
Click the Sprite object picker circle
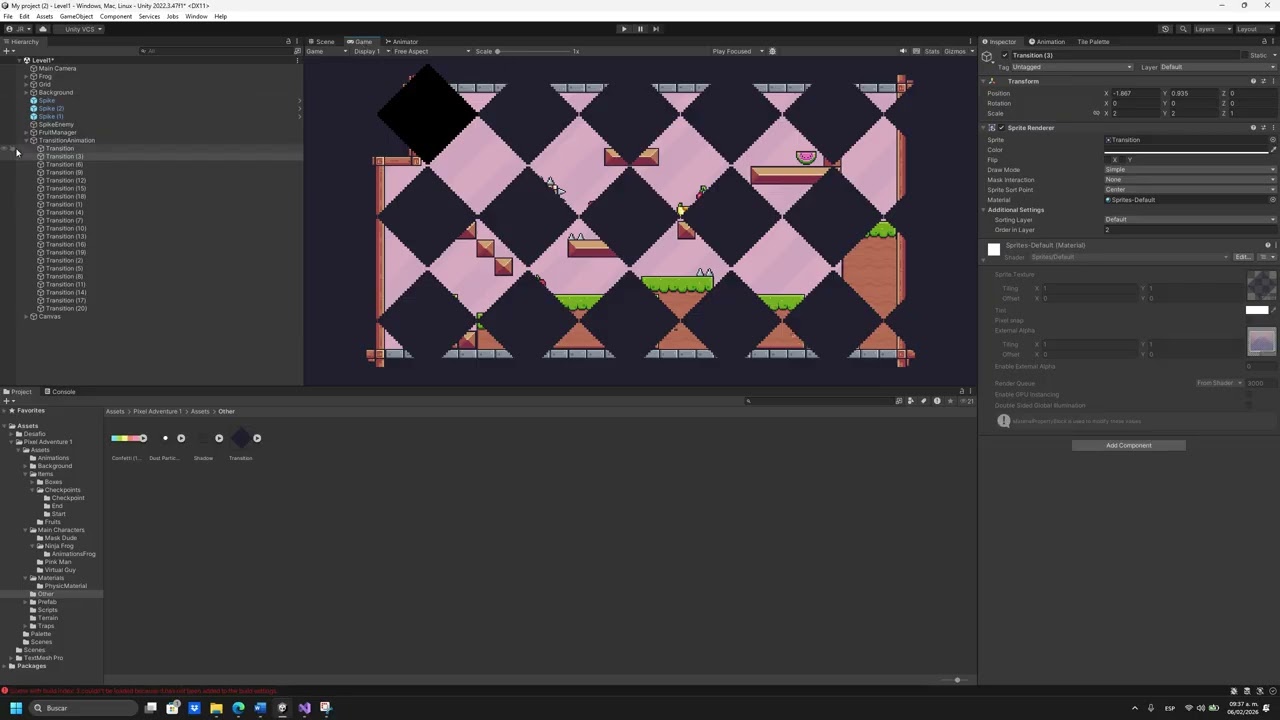click(x=1272, y=140)
